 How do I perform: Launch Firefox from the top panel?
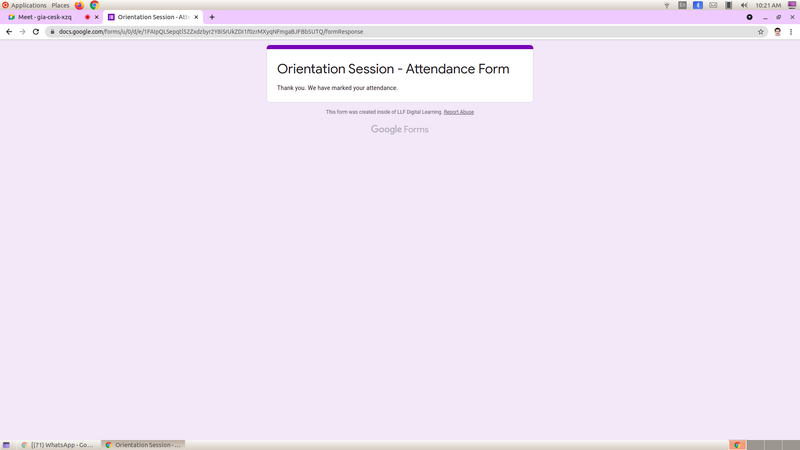(x=79, y=5)
